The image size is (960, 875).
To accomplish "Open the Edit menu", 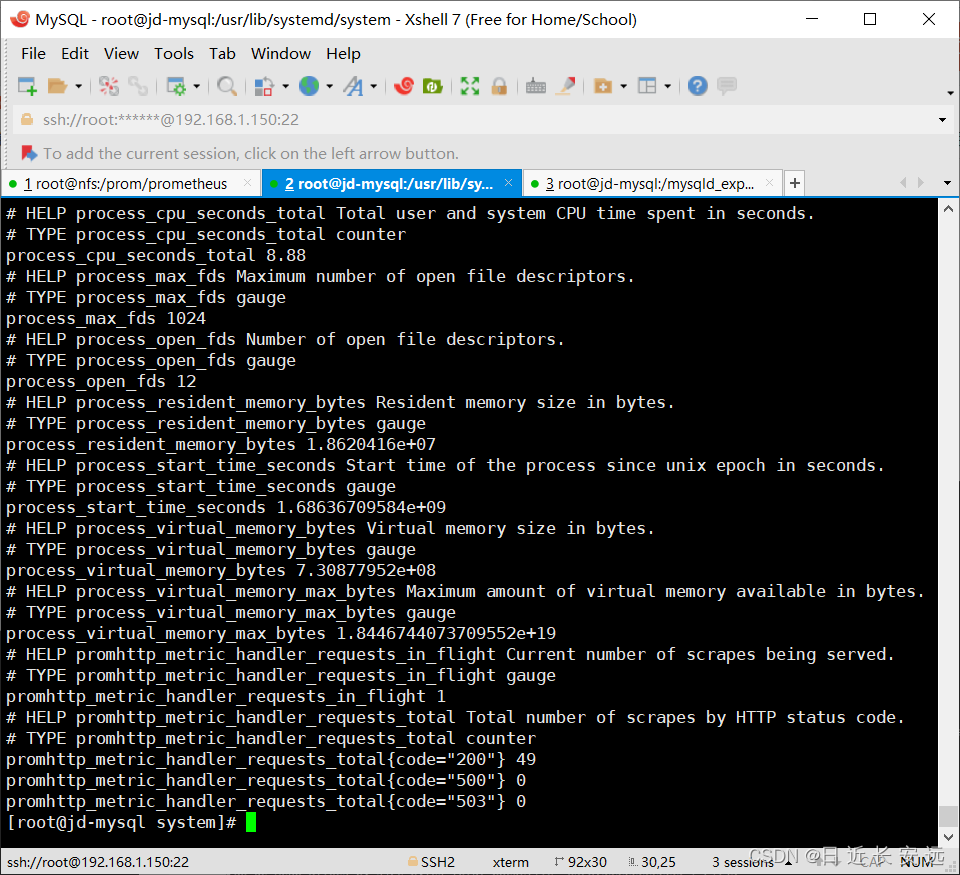I will 75,54.
